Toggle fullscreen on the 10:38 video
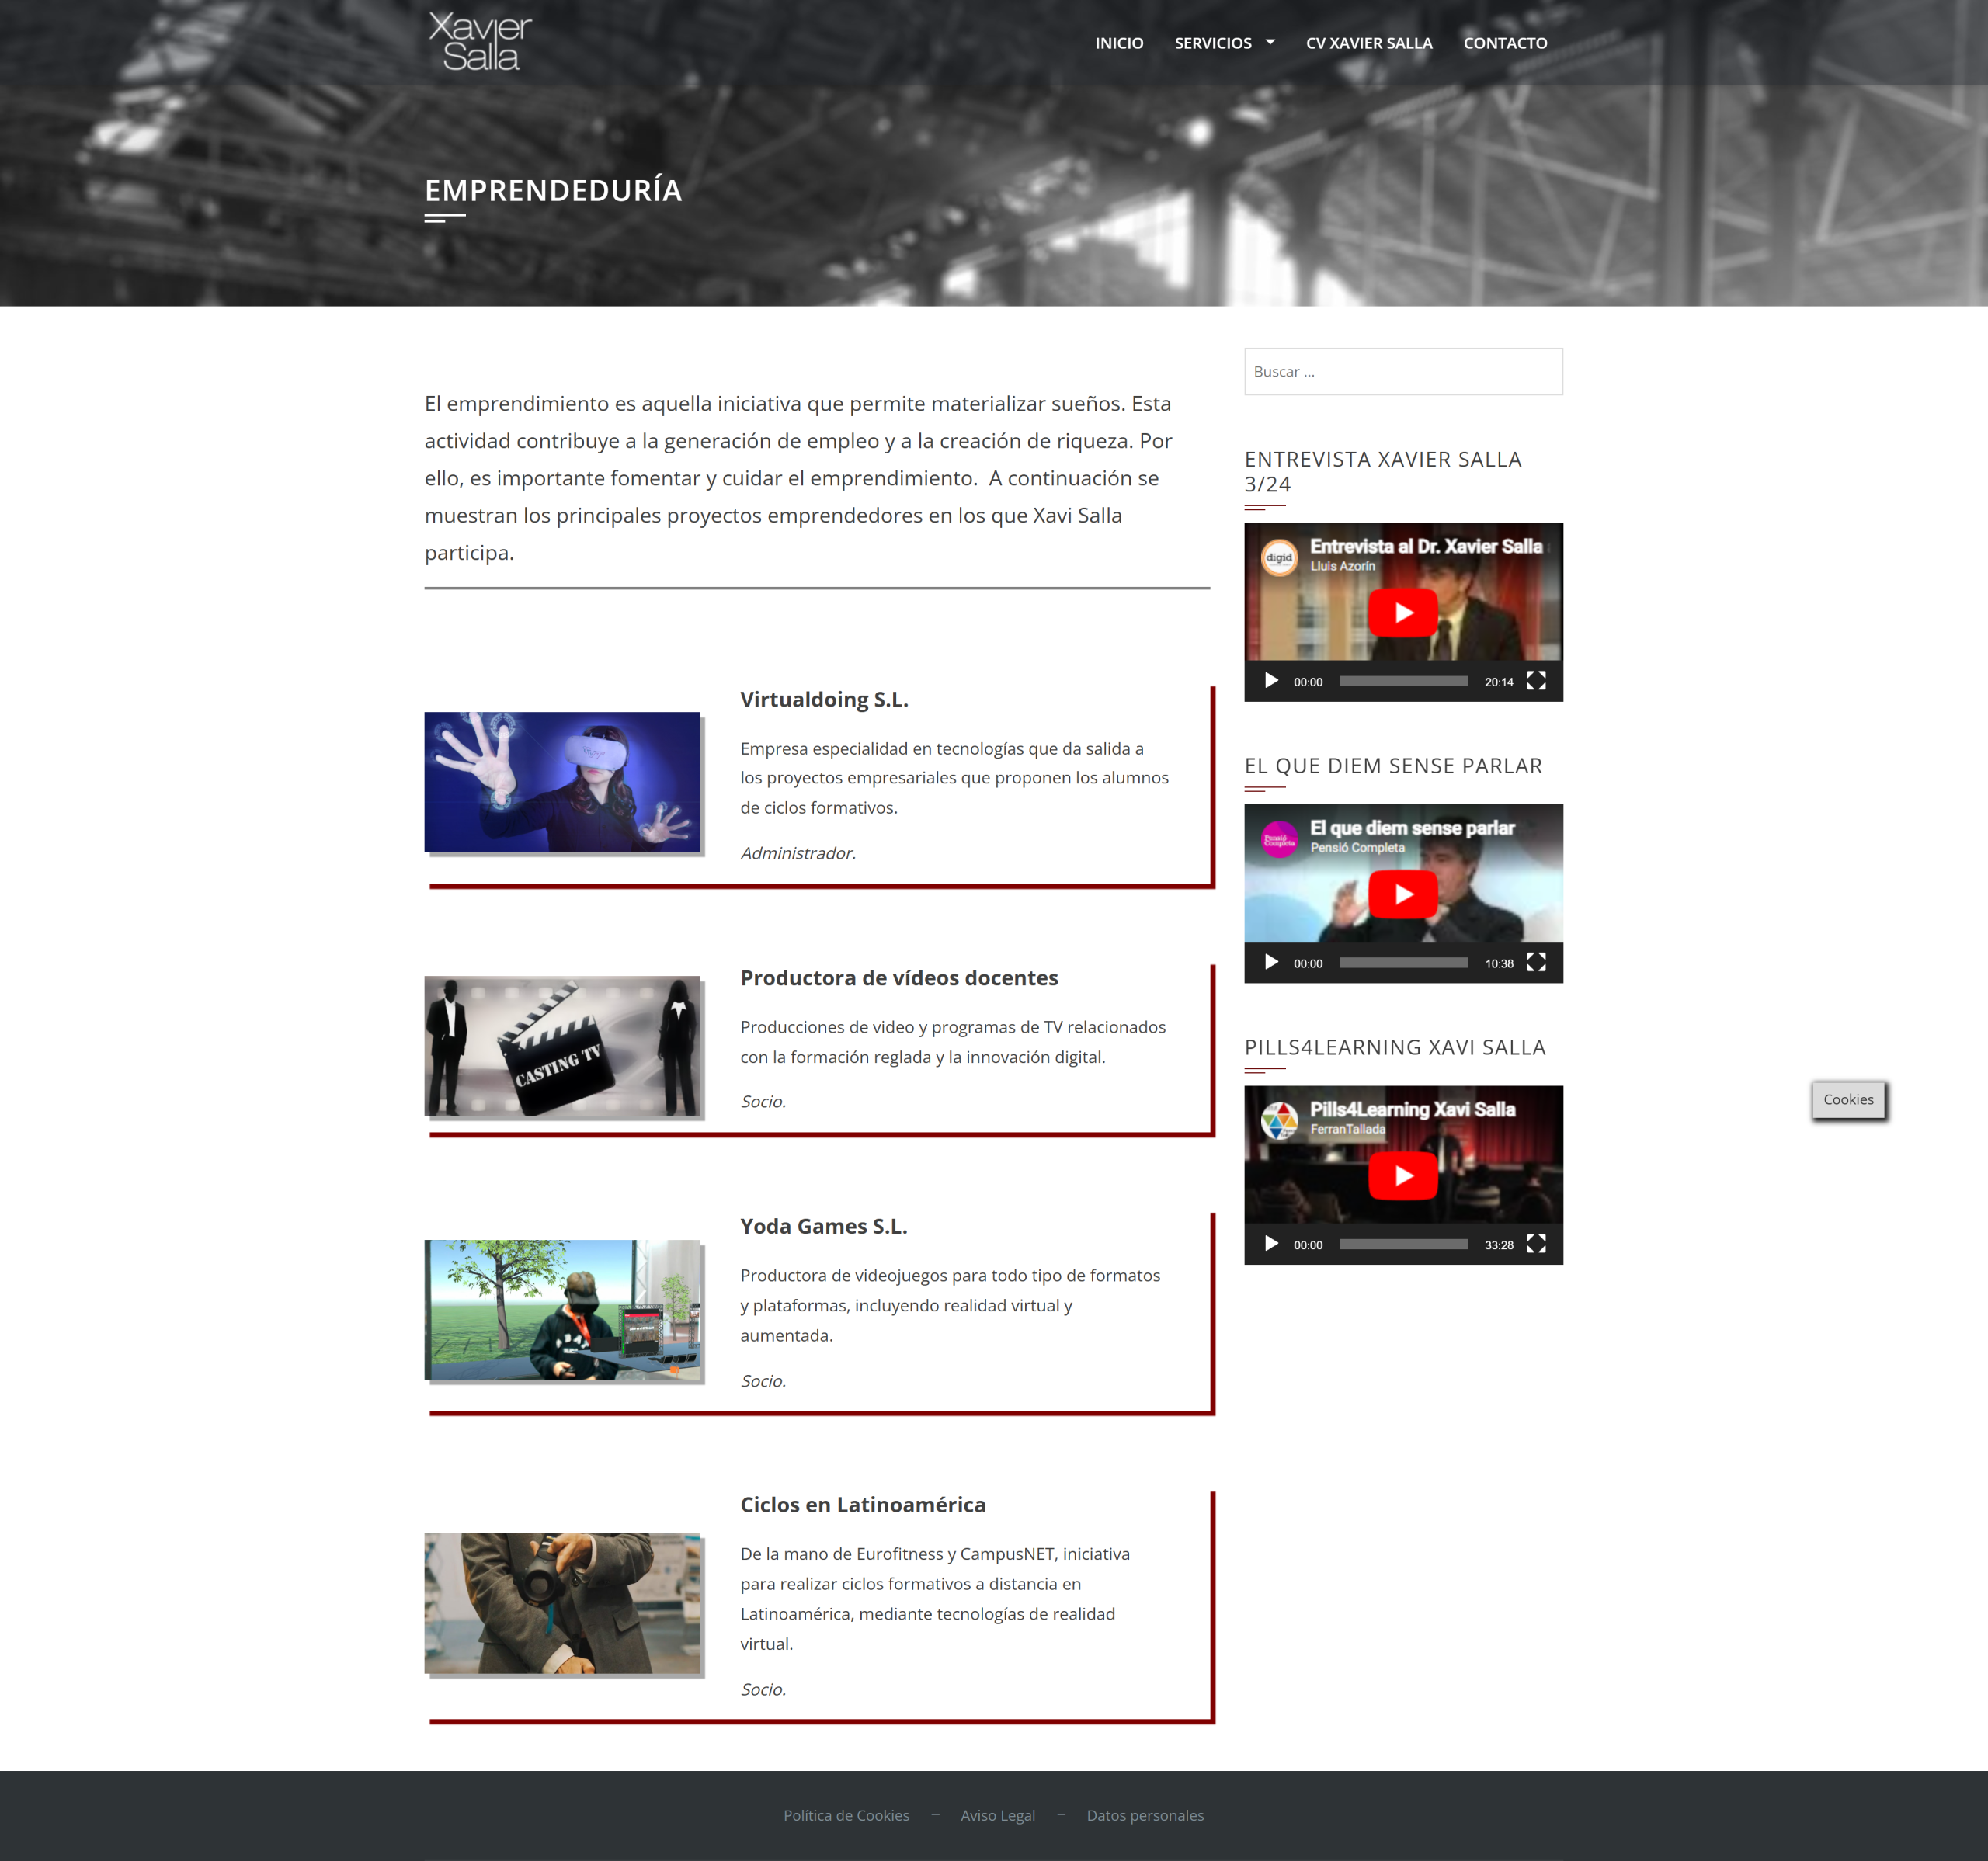This screenshot has width=1988, height=1861. click(x=1536, y=963)
